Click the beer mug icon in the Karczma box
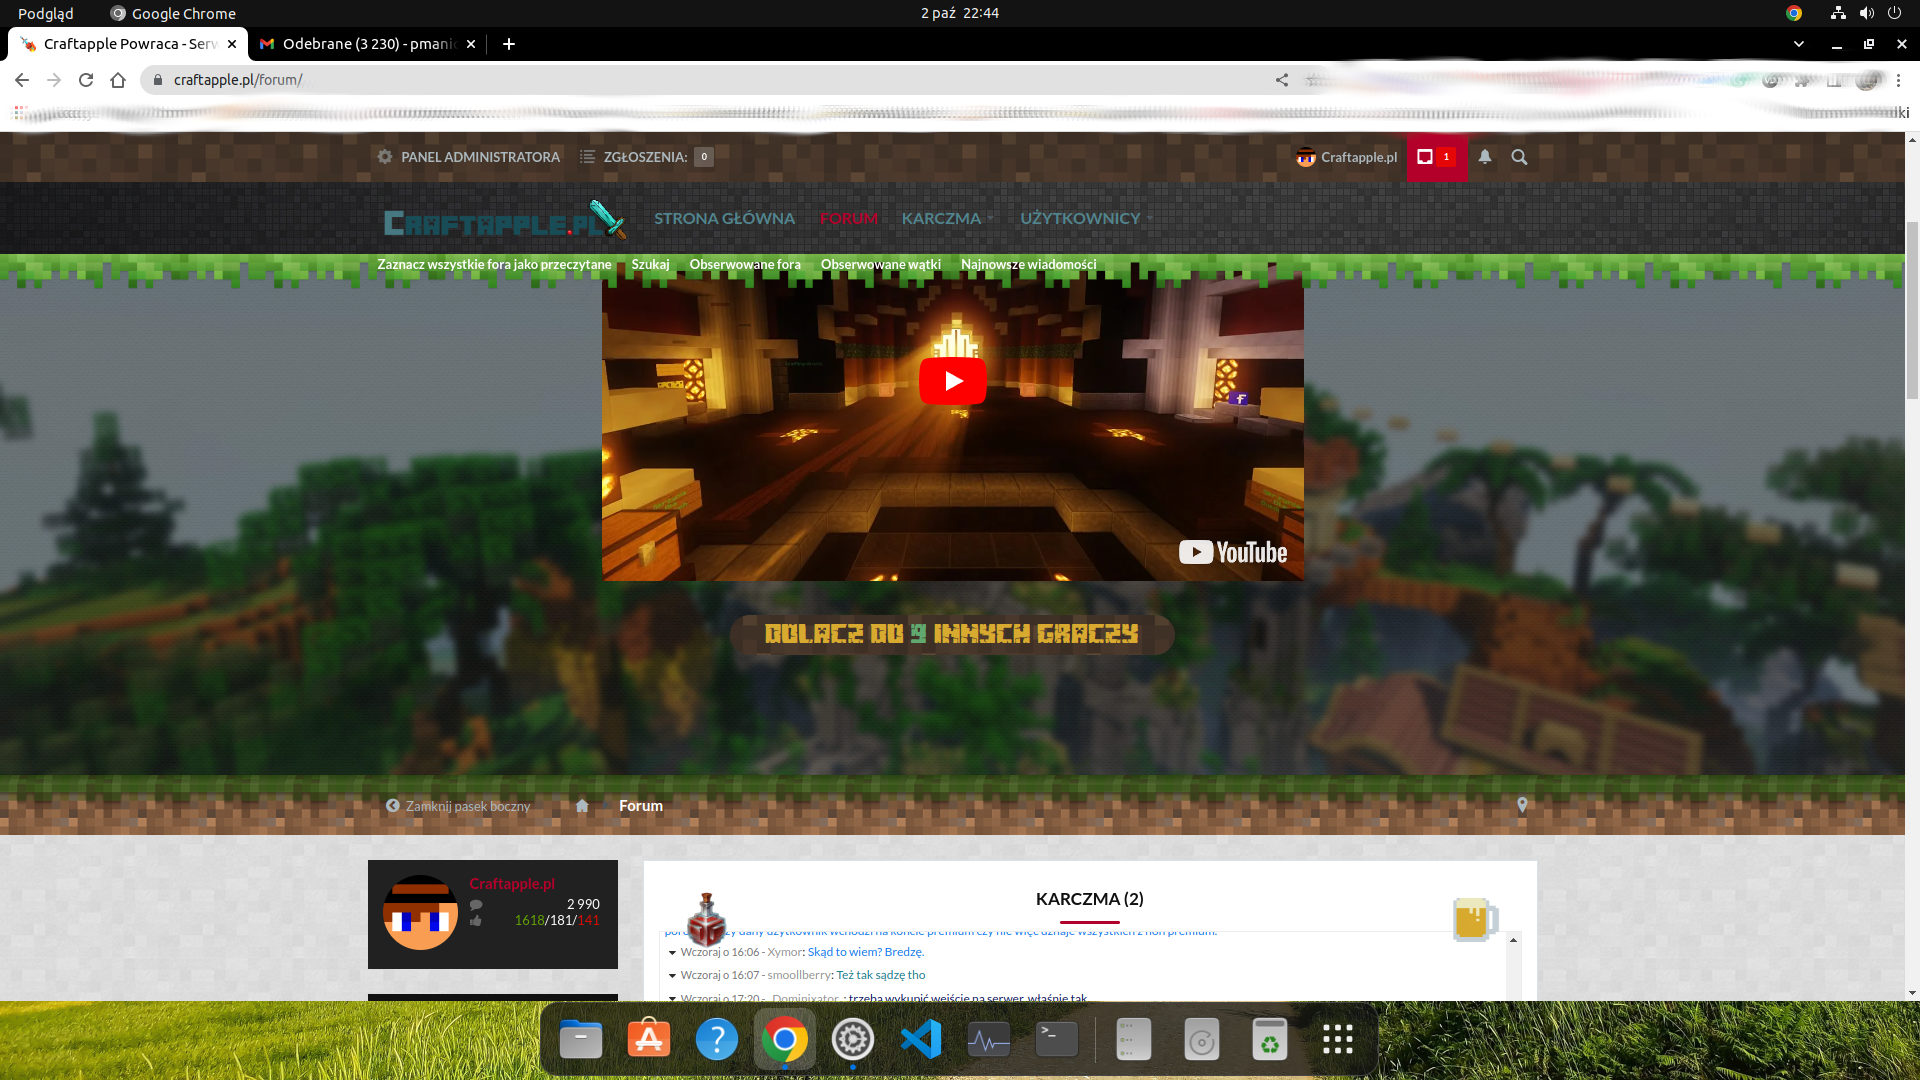The height and width of the screenshot is (1080, 1920). (1474, 919)
